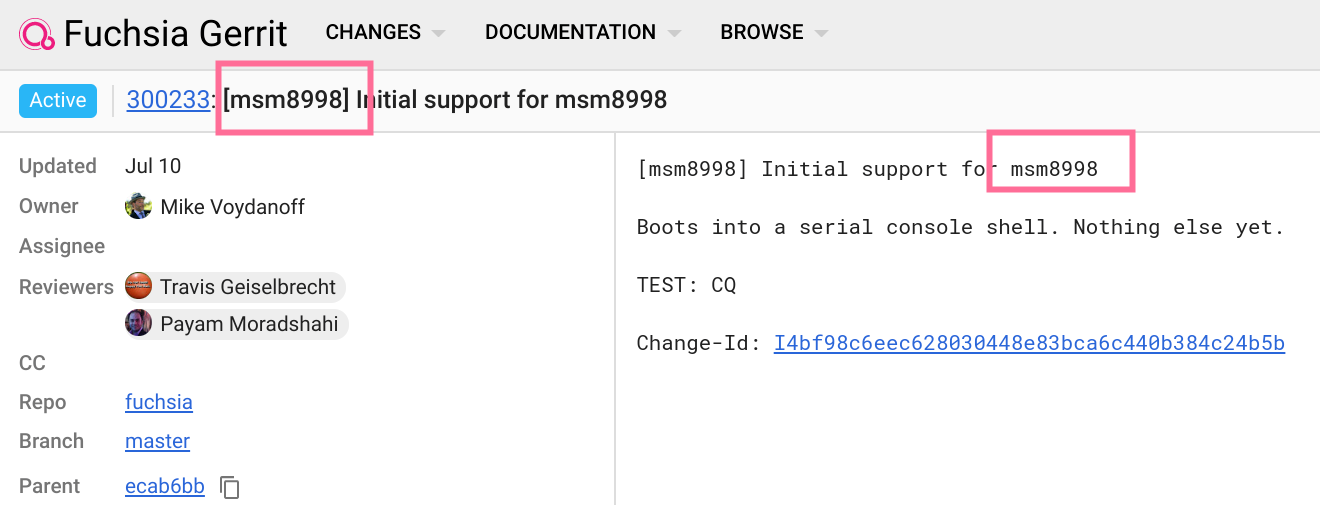Click the Fuchsia Gerrit logo icon

37,33
